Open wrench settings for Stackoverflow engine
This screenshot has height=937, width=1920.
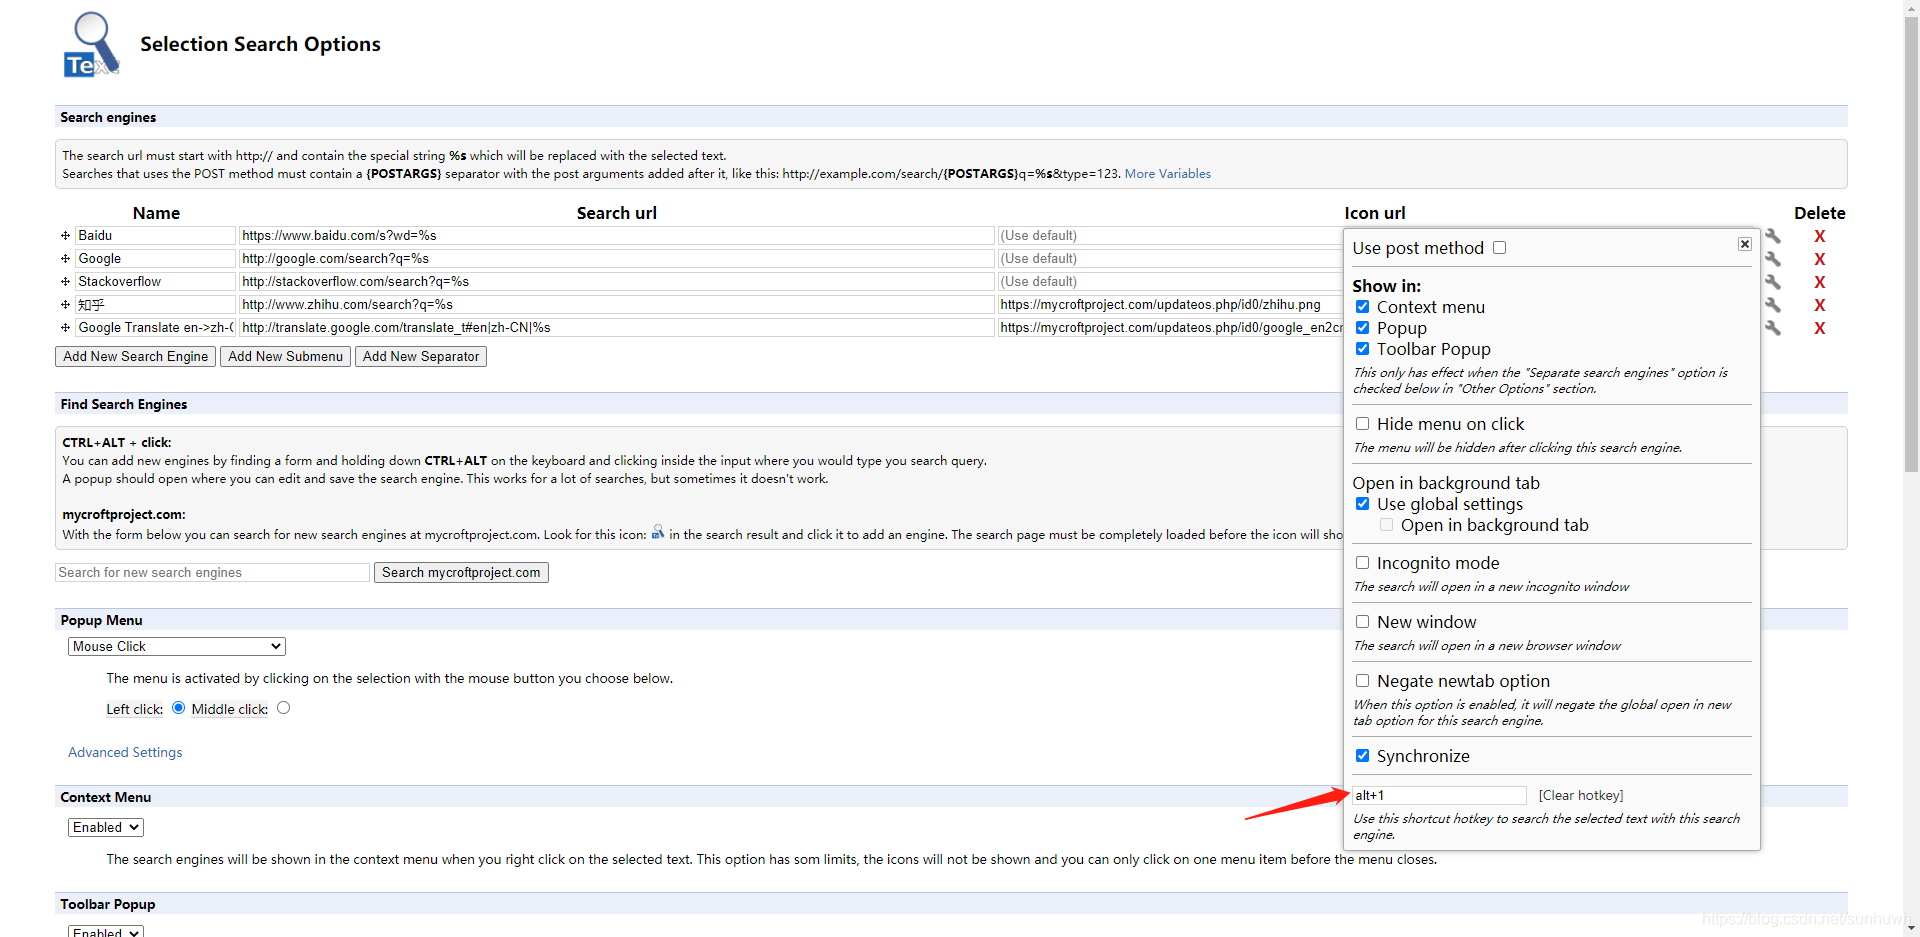point(1773,282)
